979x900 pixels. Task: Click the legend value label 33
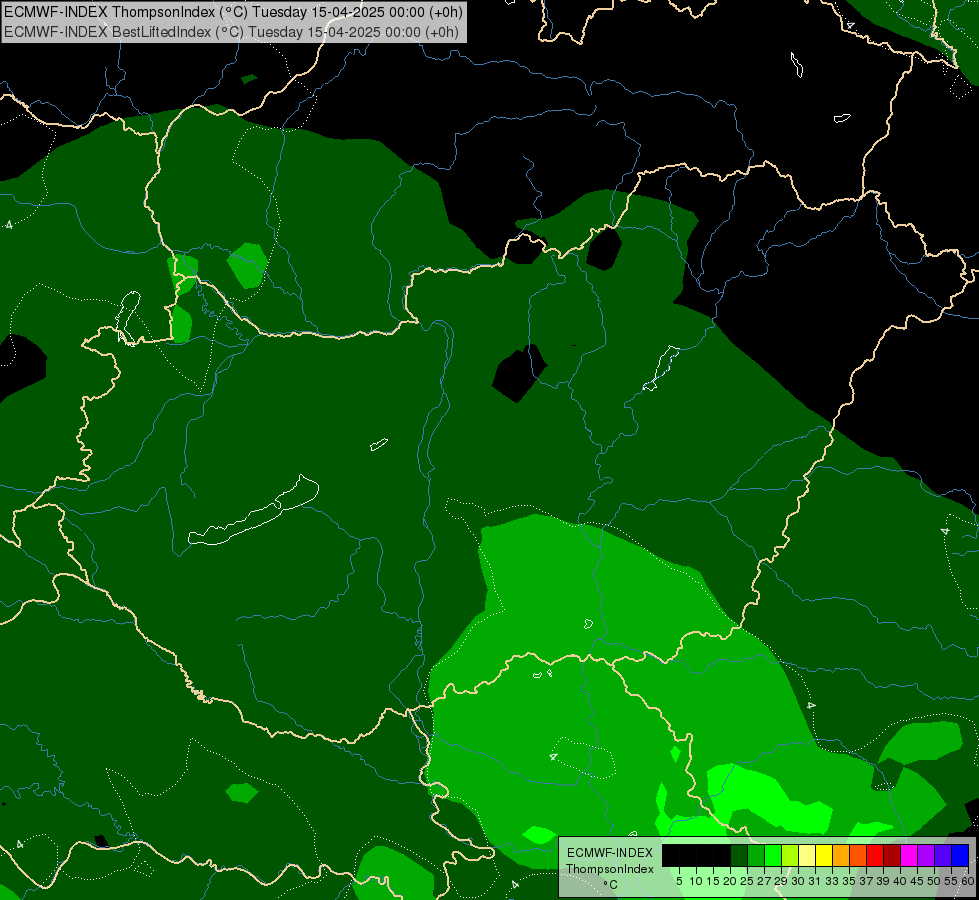point(832,881)
